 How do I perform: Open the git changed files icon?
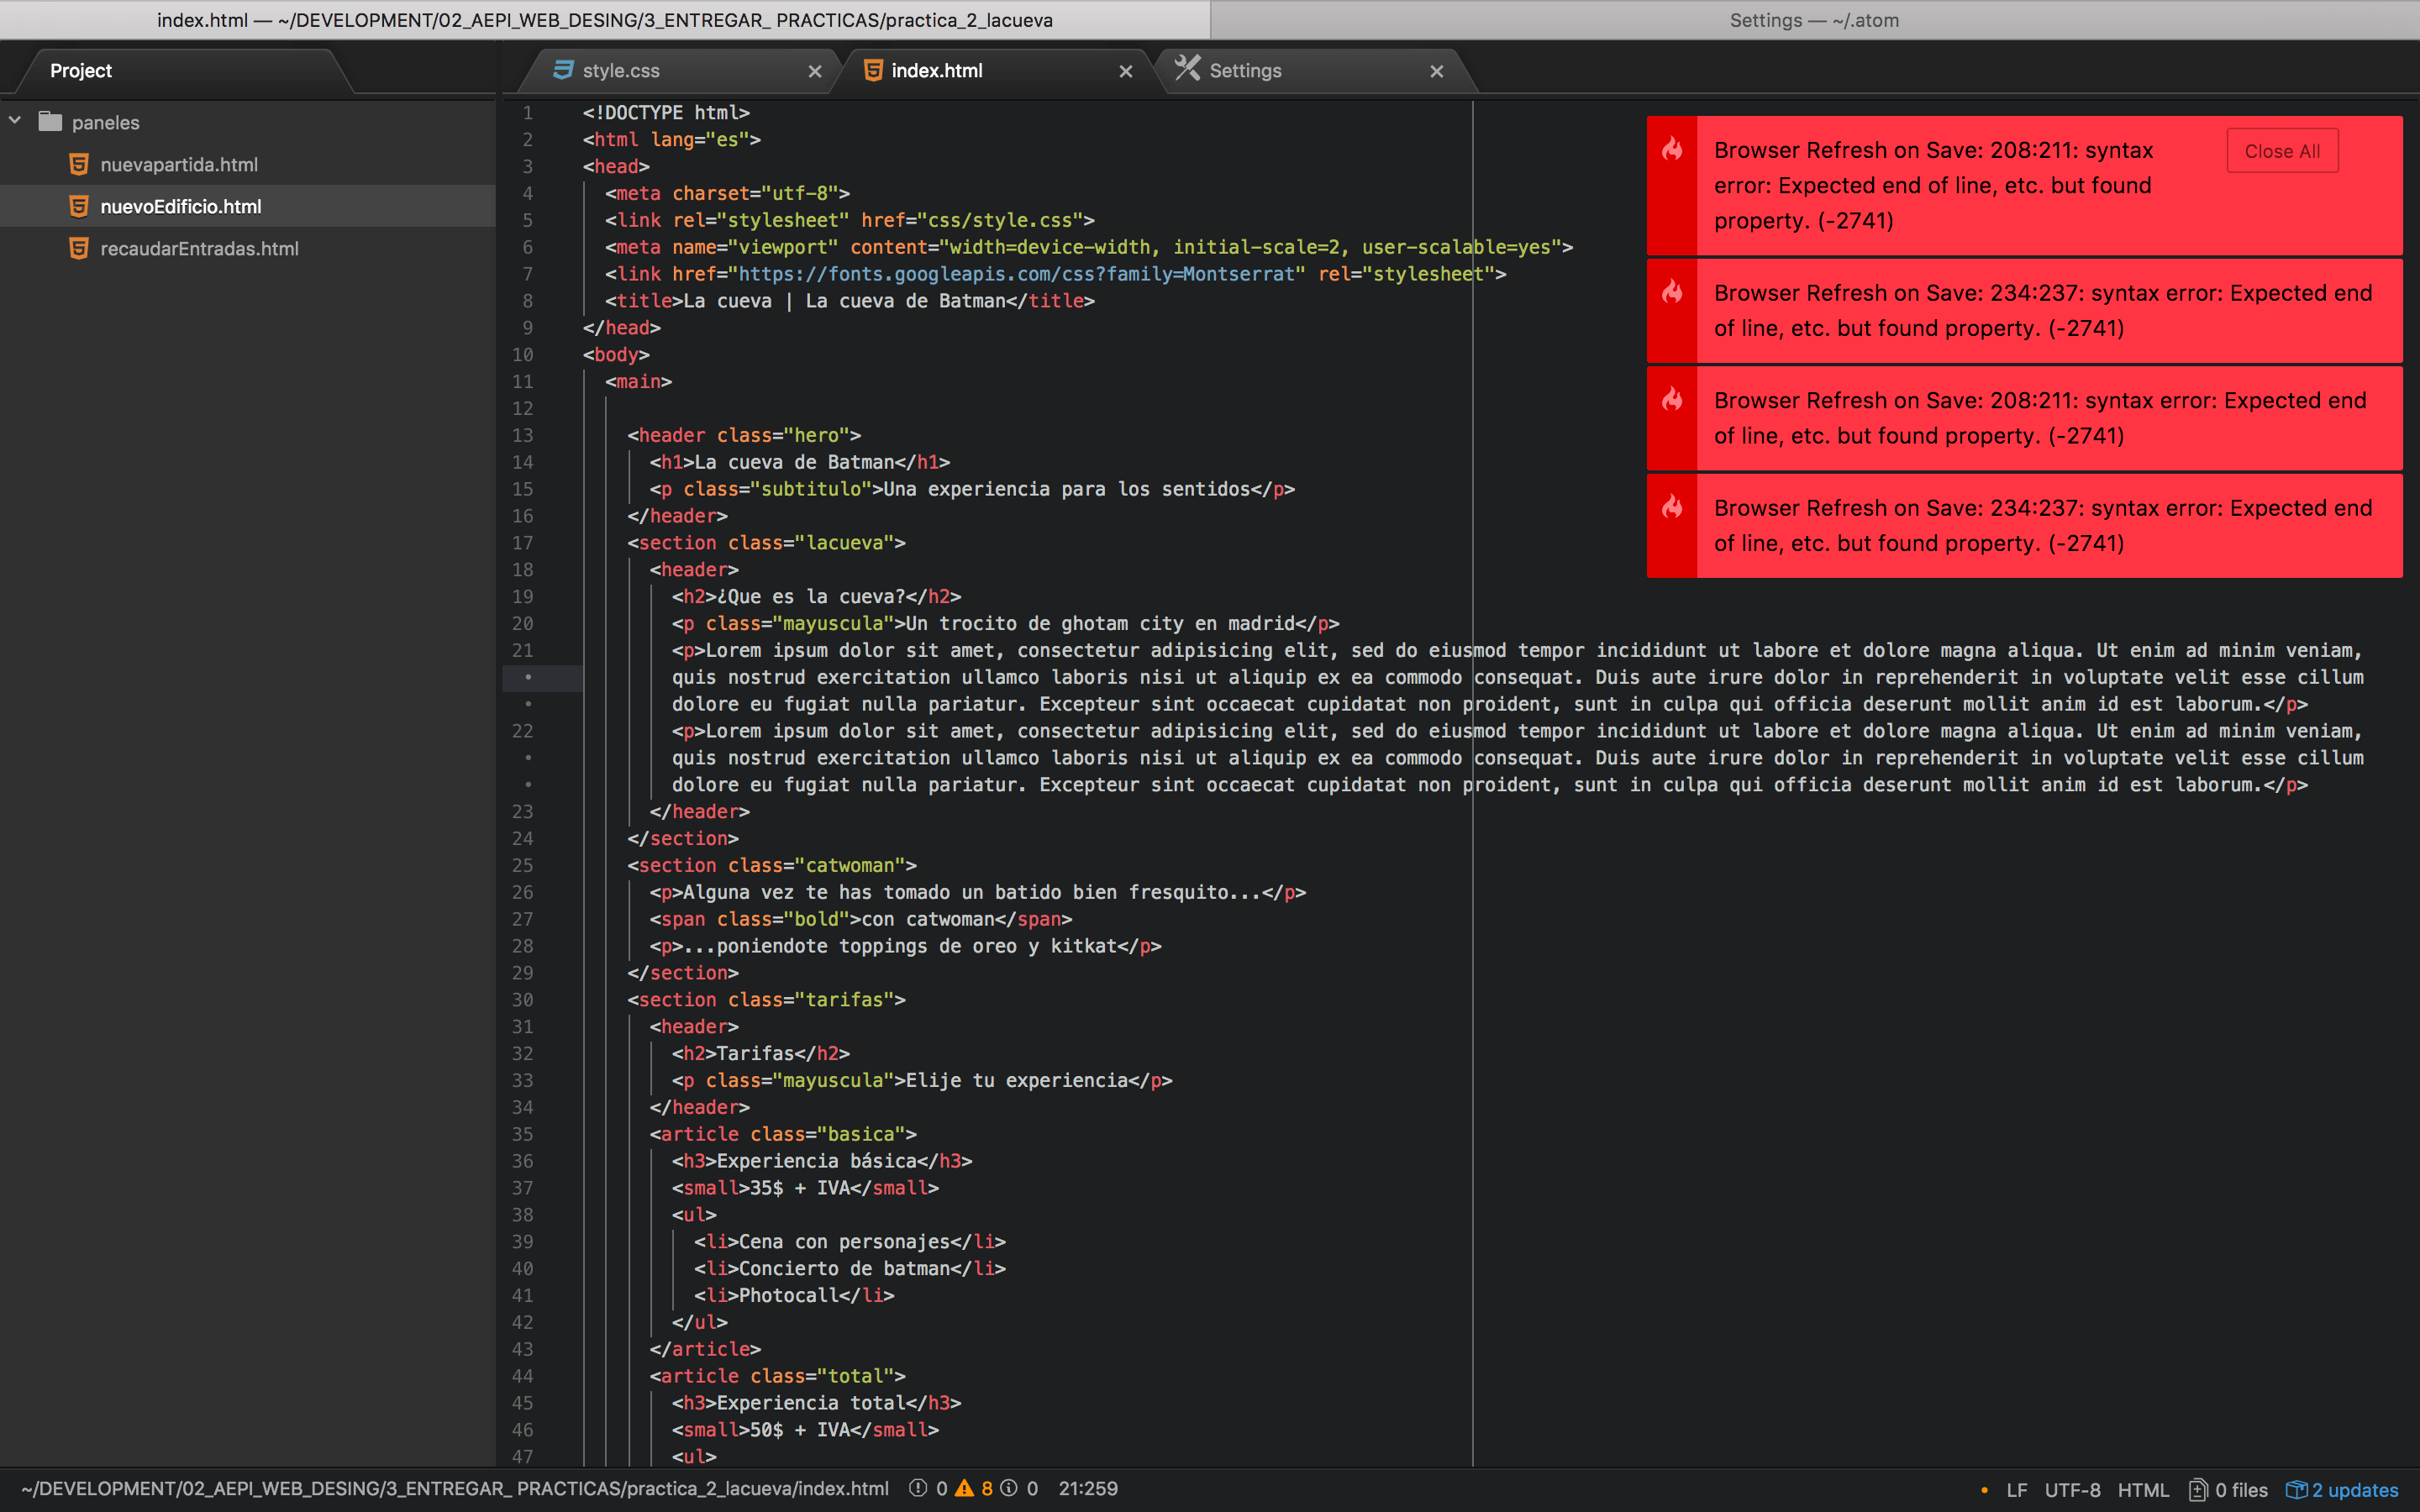2197,1490
